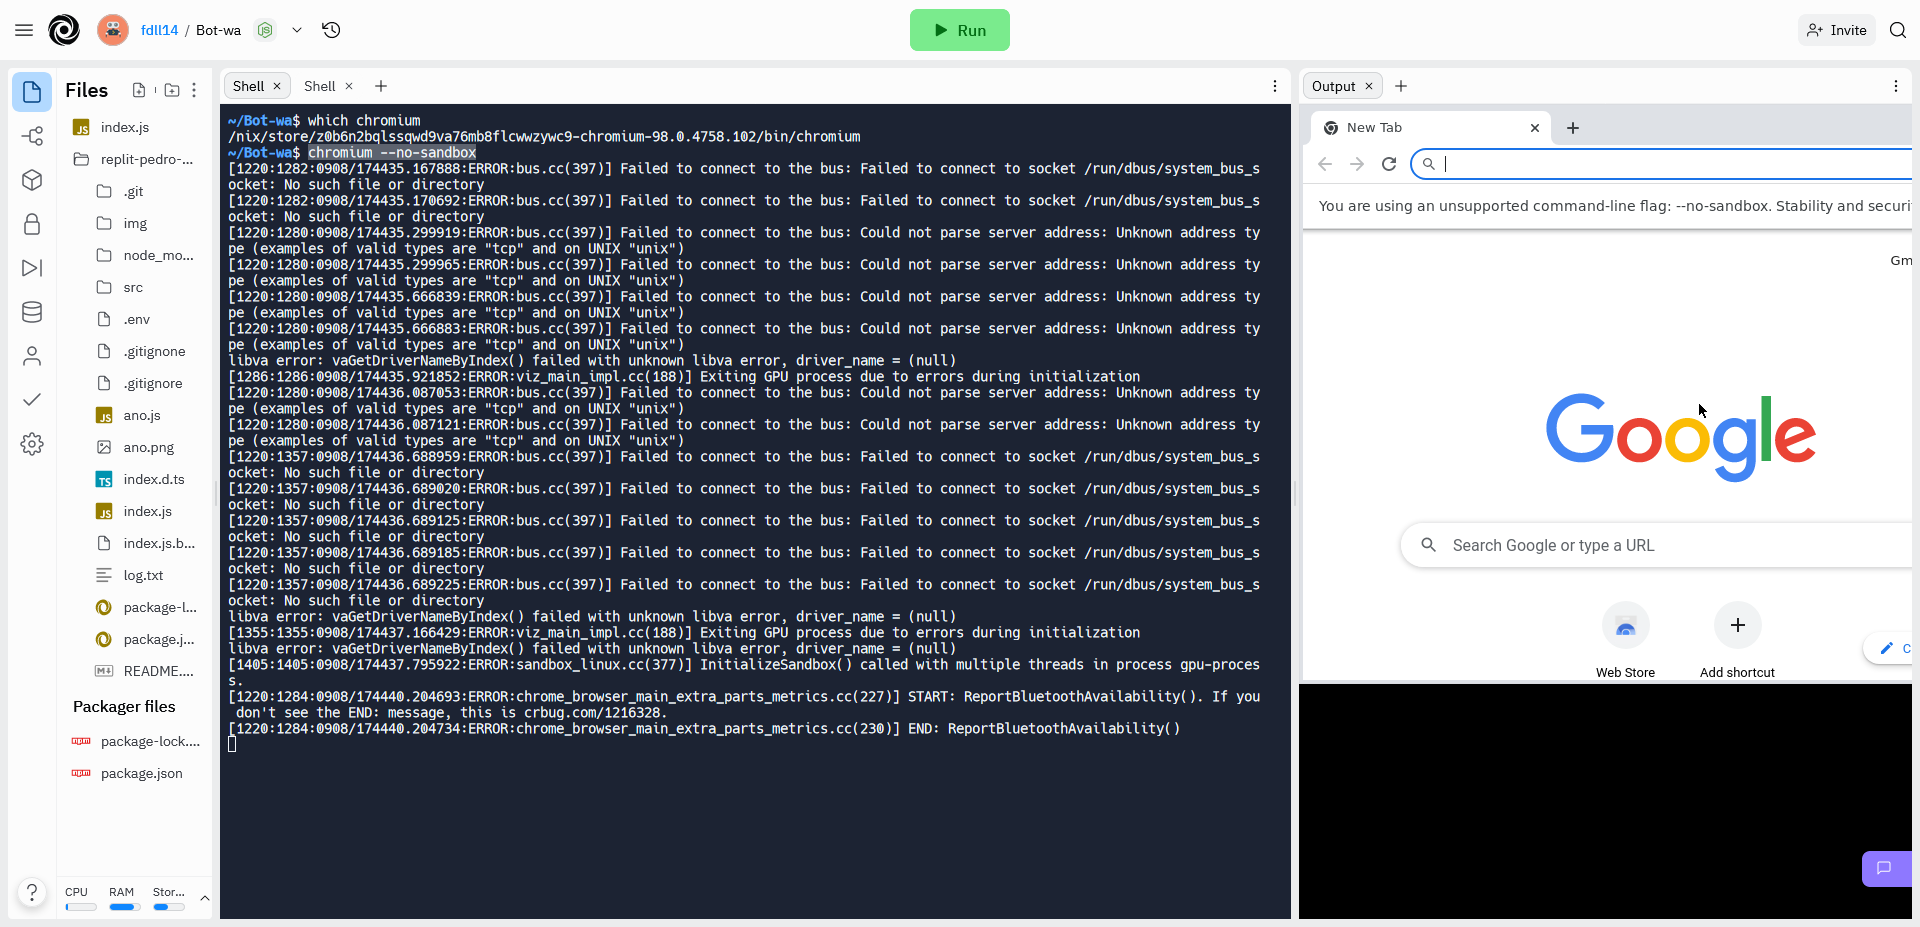This screenshot has height=927, width=1920.
Task: Switch to the first Shell tab
Action: (x=248, y=86)
